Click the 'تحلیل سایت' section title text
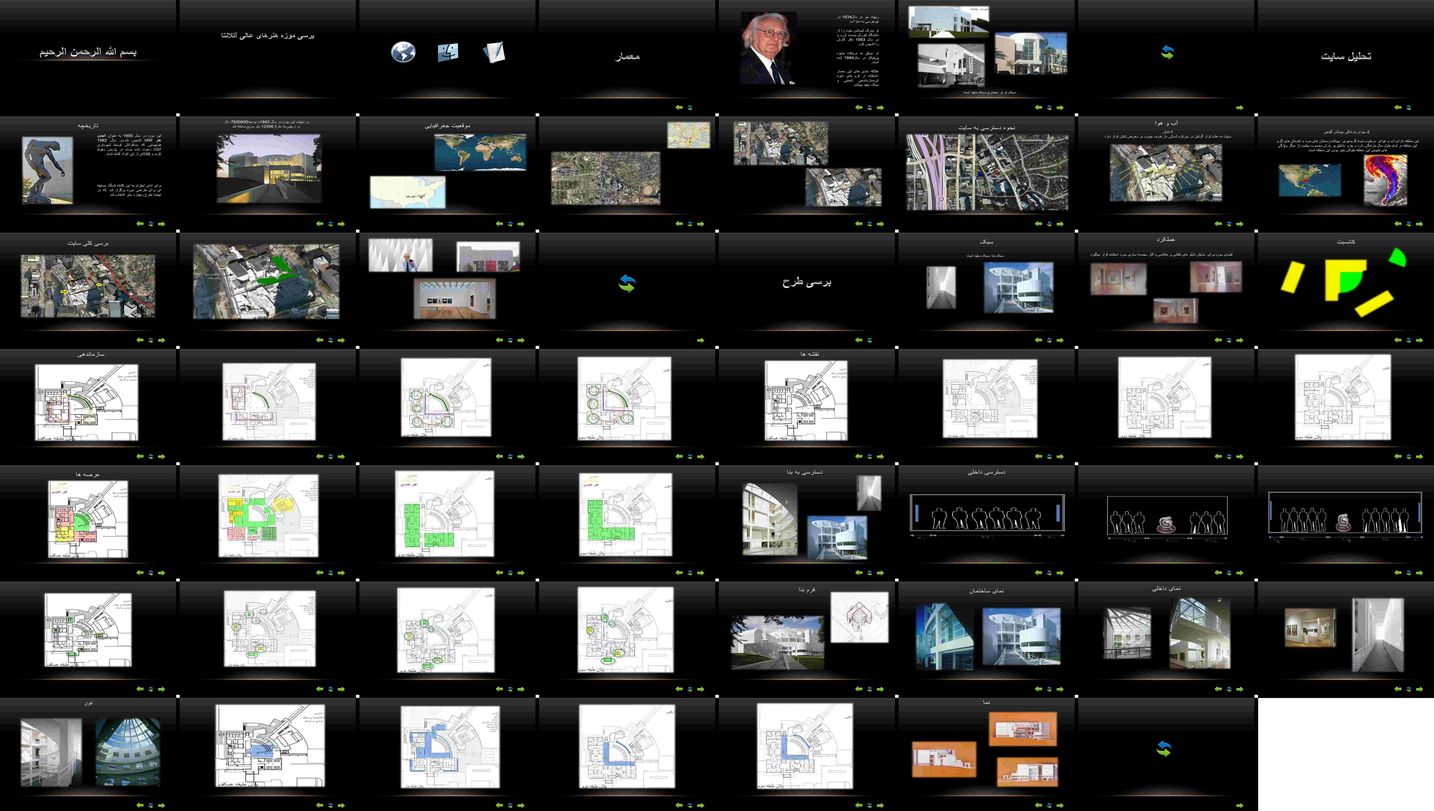 (1345, 56)
